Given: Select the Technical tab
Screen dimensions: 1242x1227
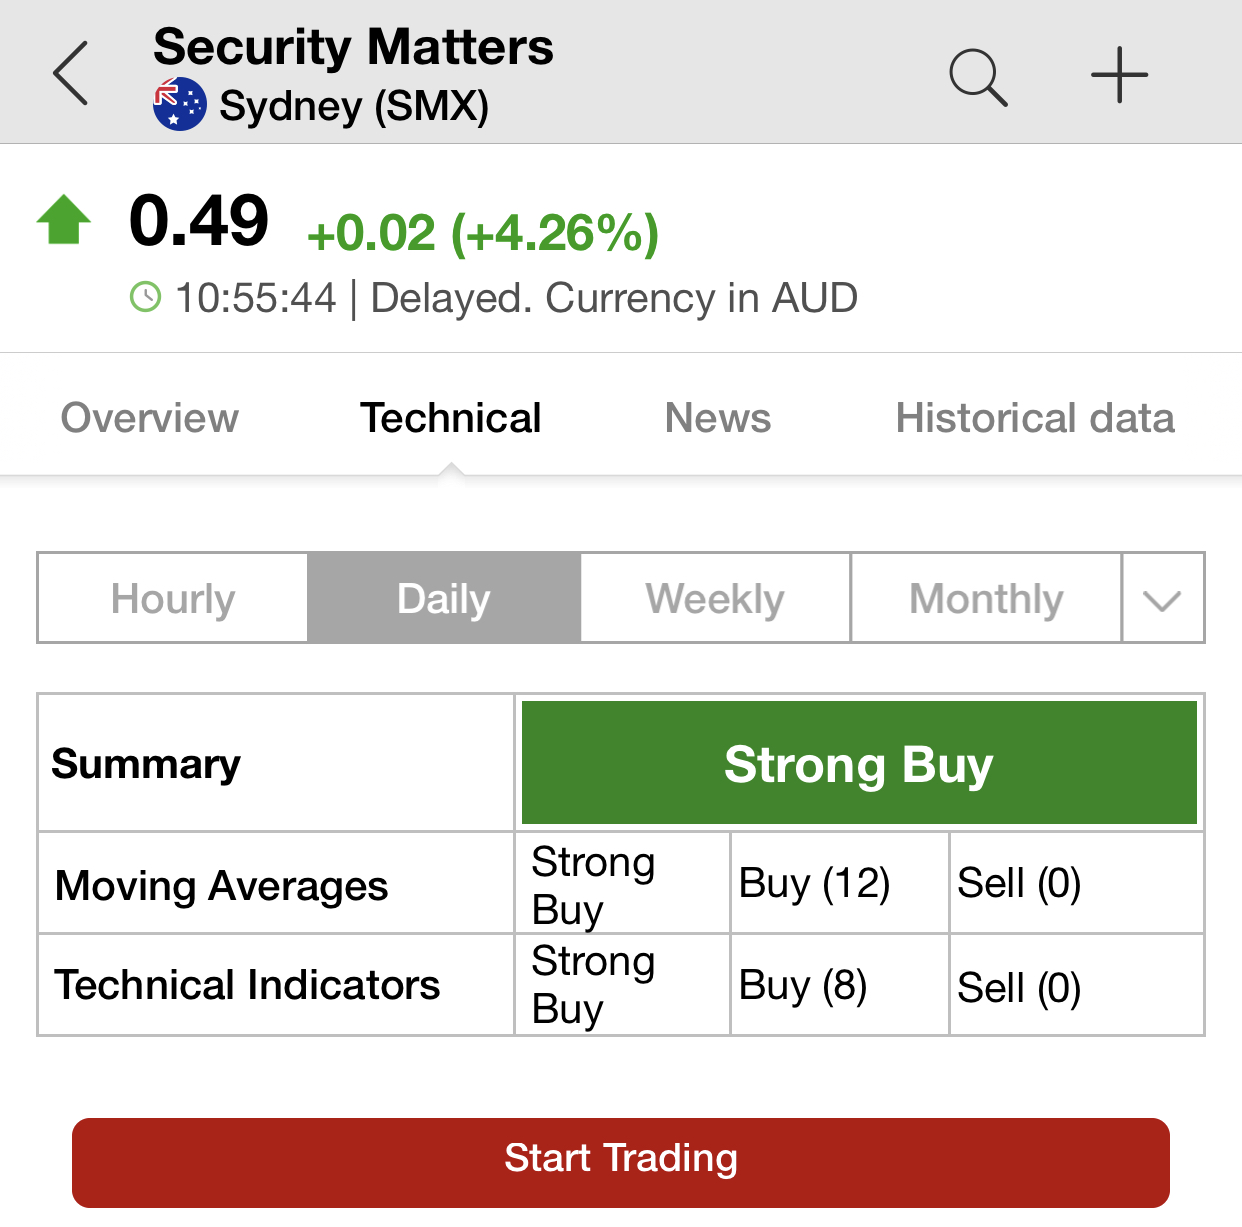Looking at the screenshot, I should click(451, 418).
